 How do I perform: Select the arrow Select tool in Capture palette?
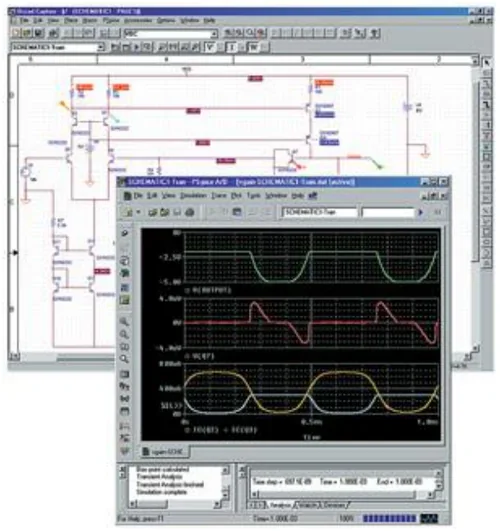point(487,63)
